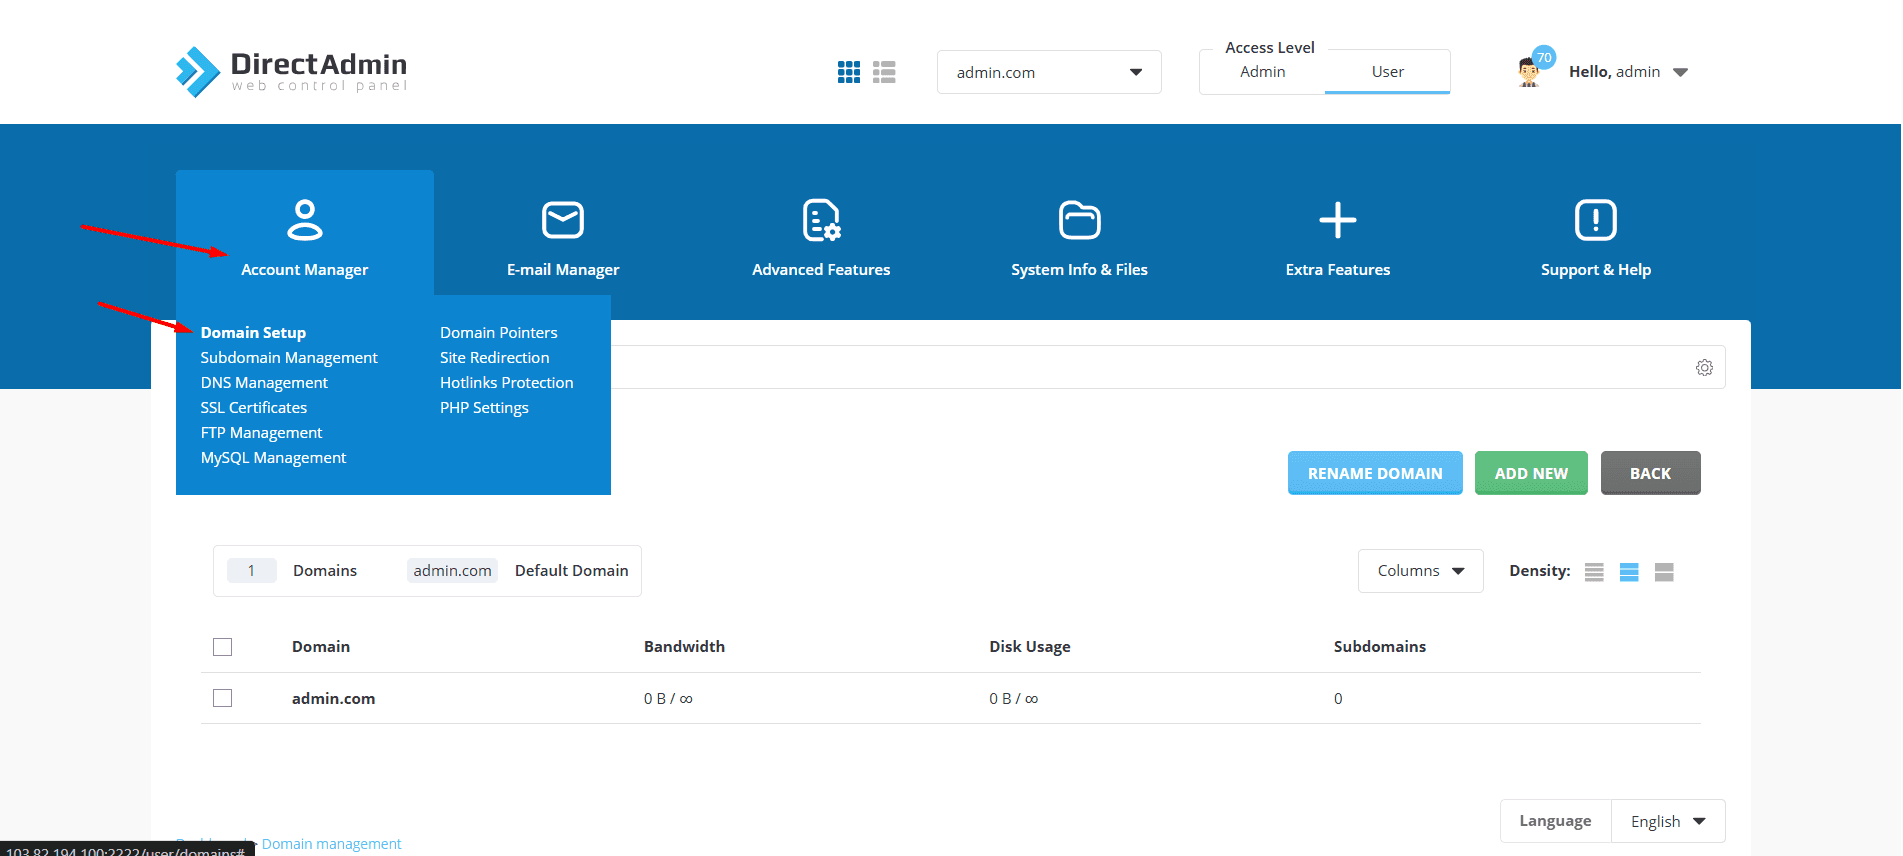Screen dimensions: 1903x856
Task: Click the ADD NEW button
Action: (1530, 473)
